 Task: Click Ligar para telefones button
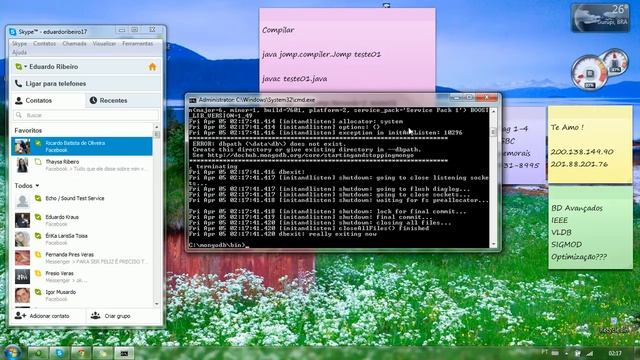(x=86, y=84)
